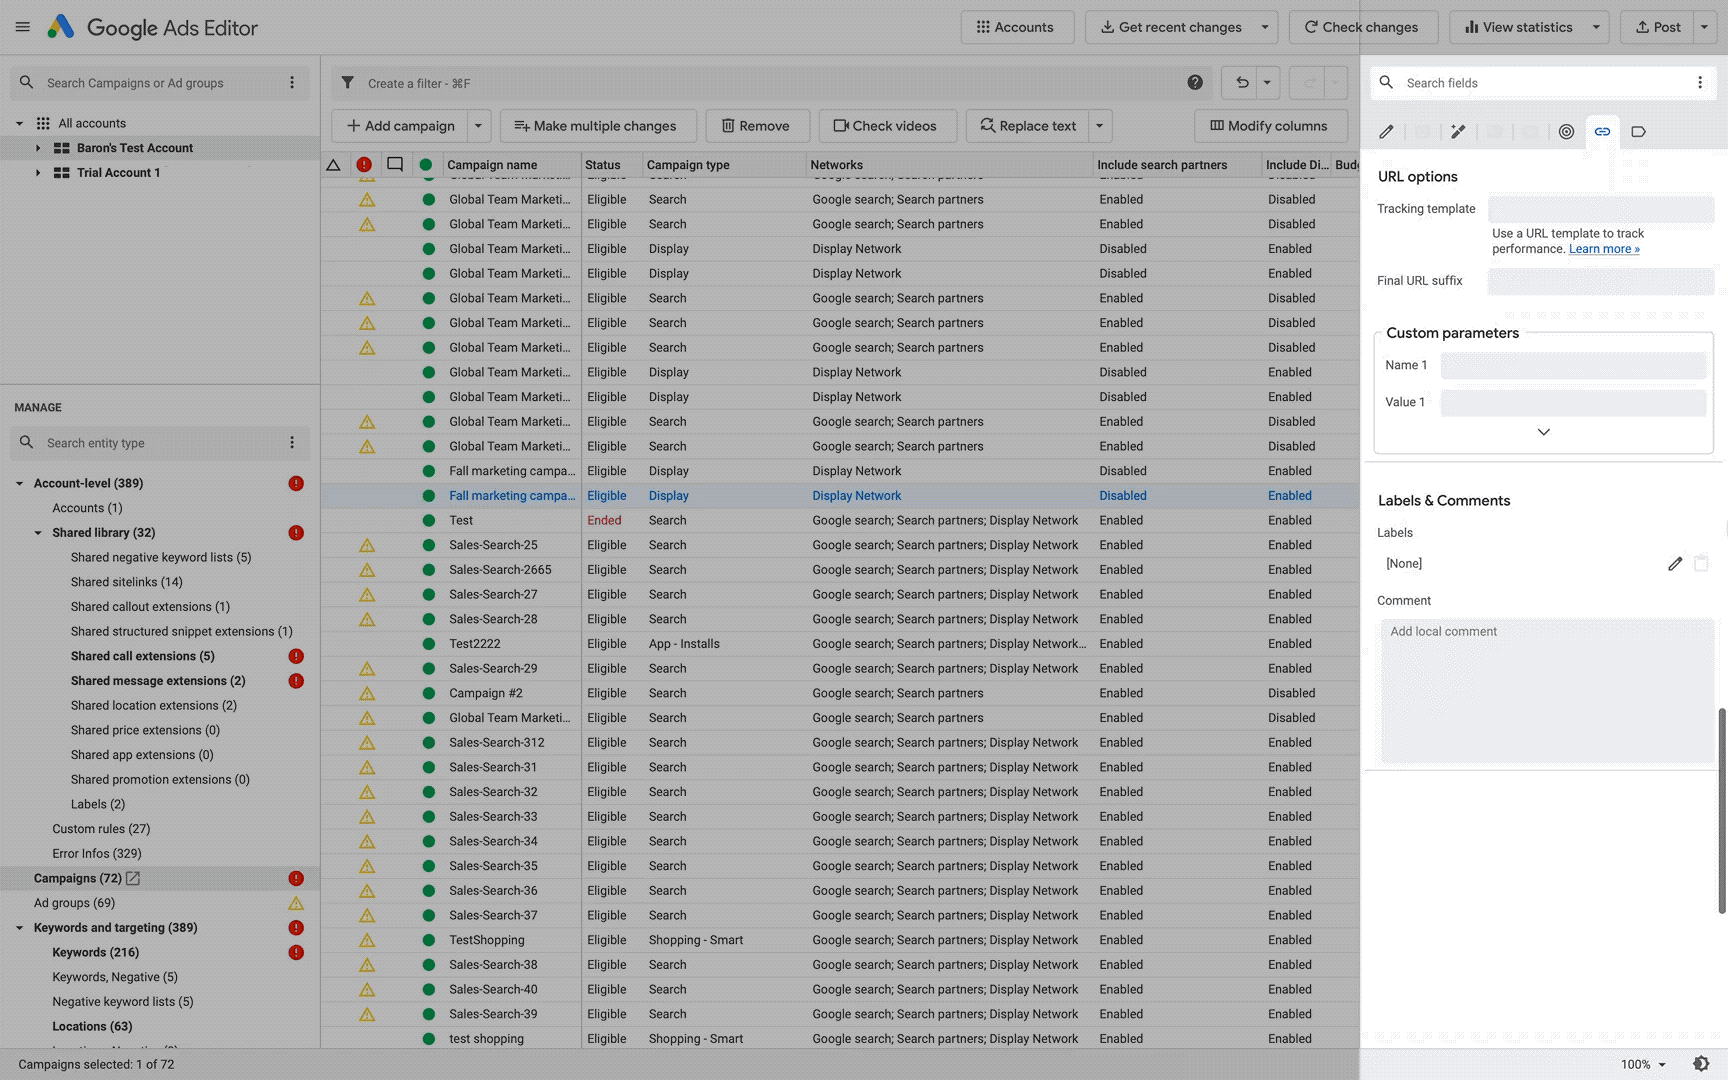Undo the last change
Viewport: 1728px width, 1080px height.
[1242, 83]
